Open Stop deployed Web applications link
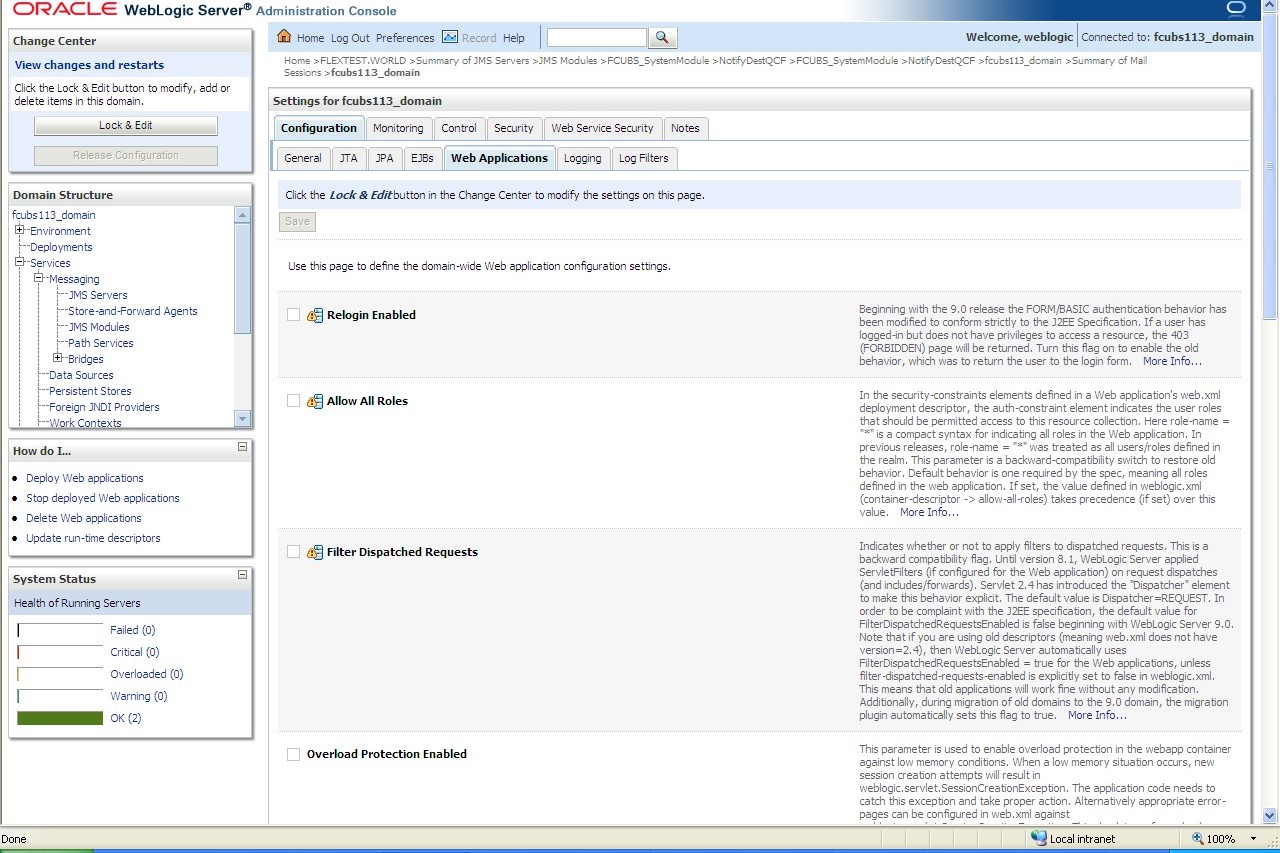This screenshot has height=853, width=1280. click(x=103, y=498)
